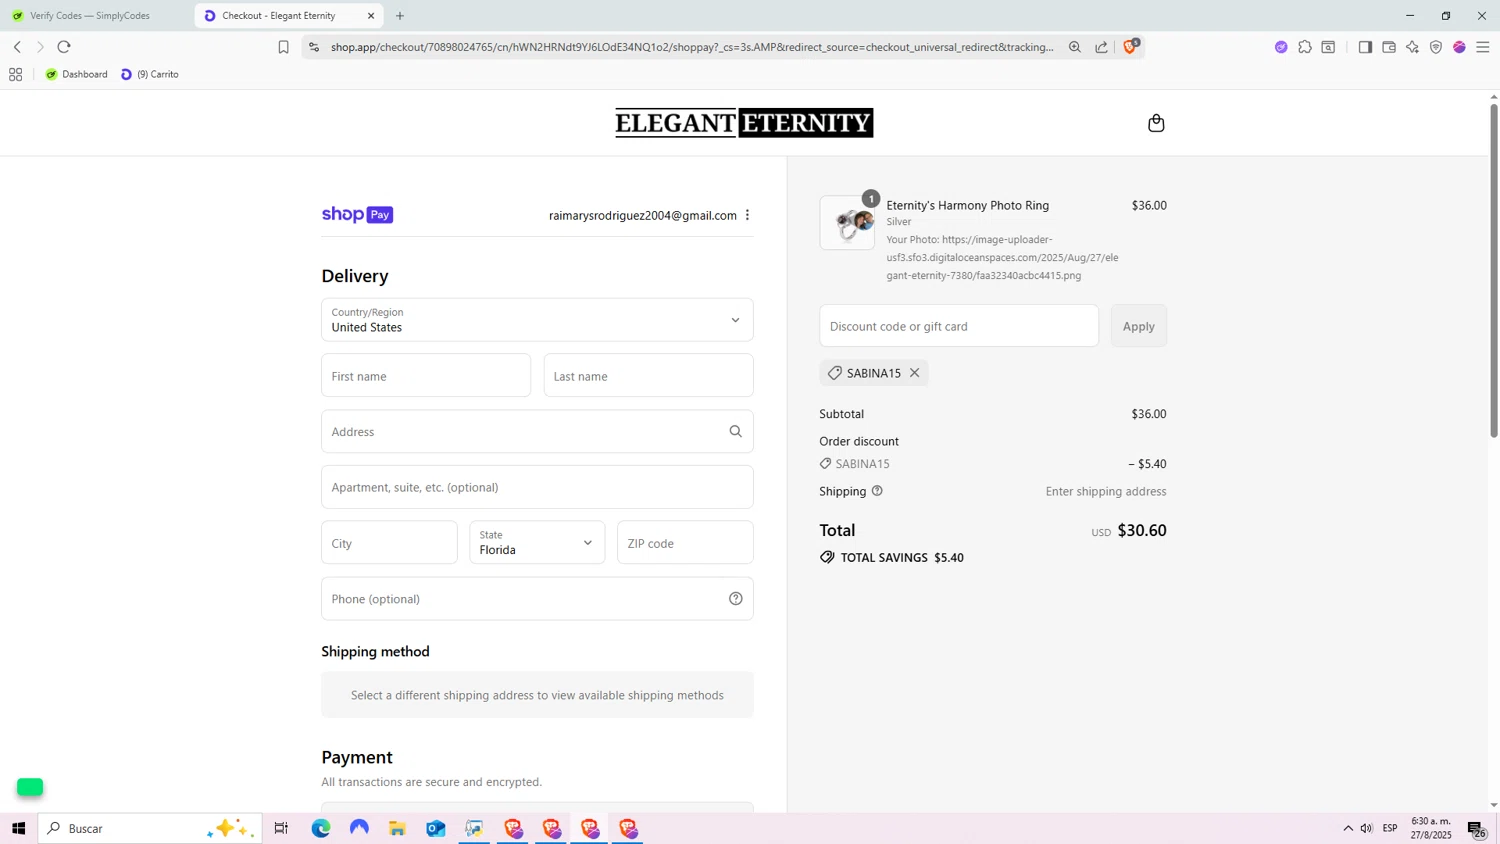Click the phone field help icon
Screen dimensions: 1500x844
click(x=735, y=599)
